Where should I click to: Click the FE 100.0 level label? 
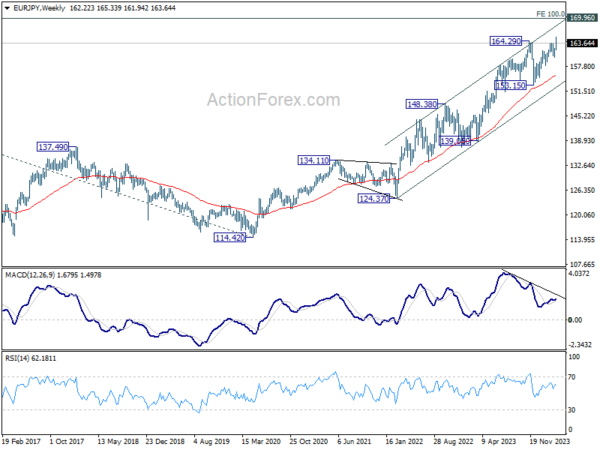click(x=550, y=14)
